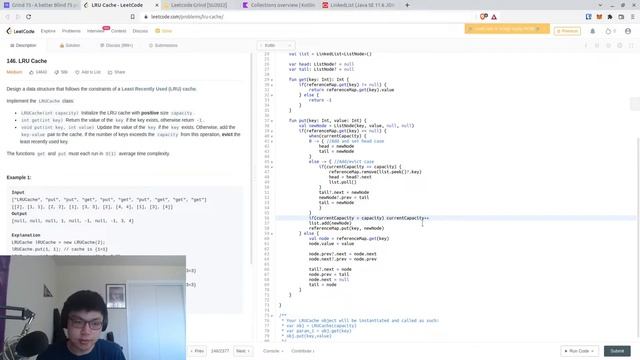The image size is (640, 360).
Task: Reload the page with the browser refresh icon
Action: tap(29, 17)
